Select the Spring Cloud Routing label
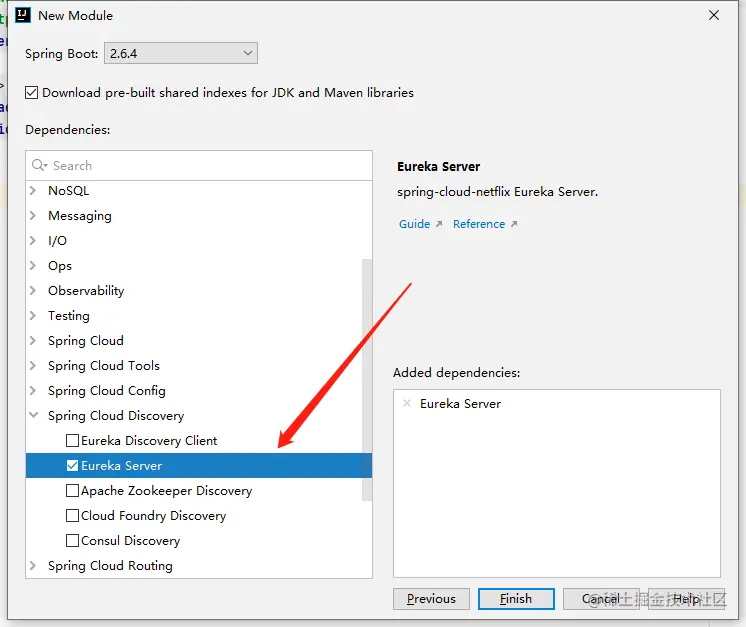This screenshot has height=627, width=746. coord(110,565)
